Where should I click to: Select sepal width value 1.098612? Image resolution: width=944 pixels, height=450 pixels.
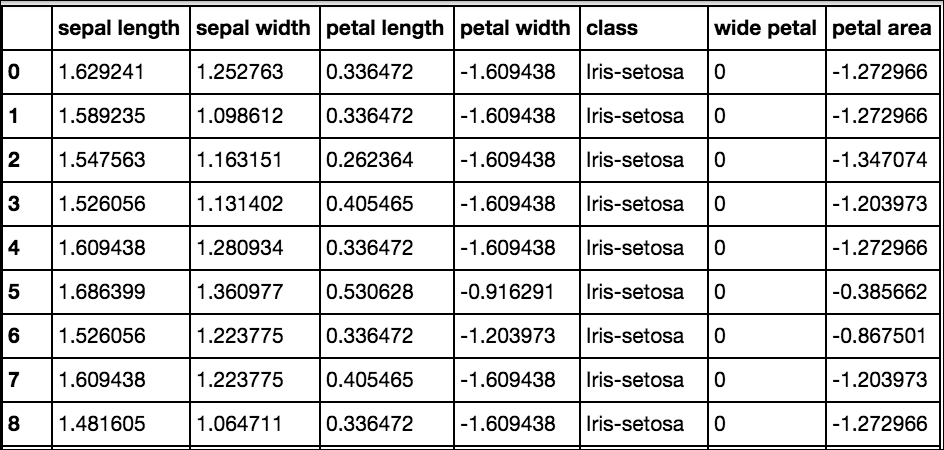point(240,116)
